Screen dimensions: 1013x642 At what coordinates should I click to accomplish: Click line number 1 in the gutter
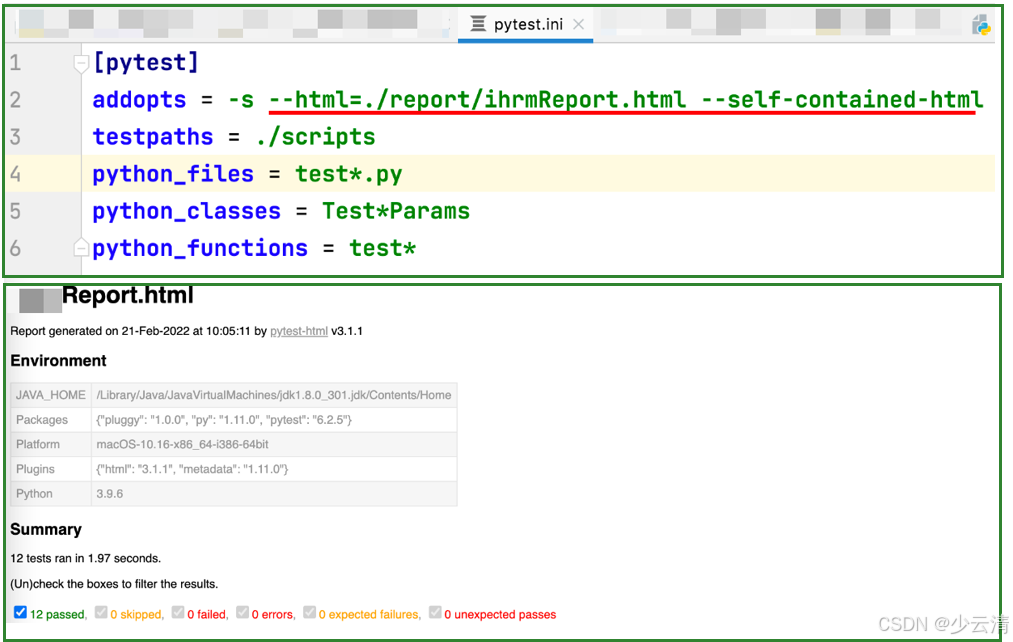point(16,63)
